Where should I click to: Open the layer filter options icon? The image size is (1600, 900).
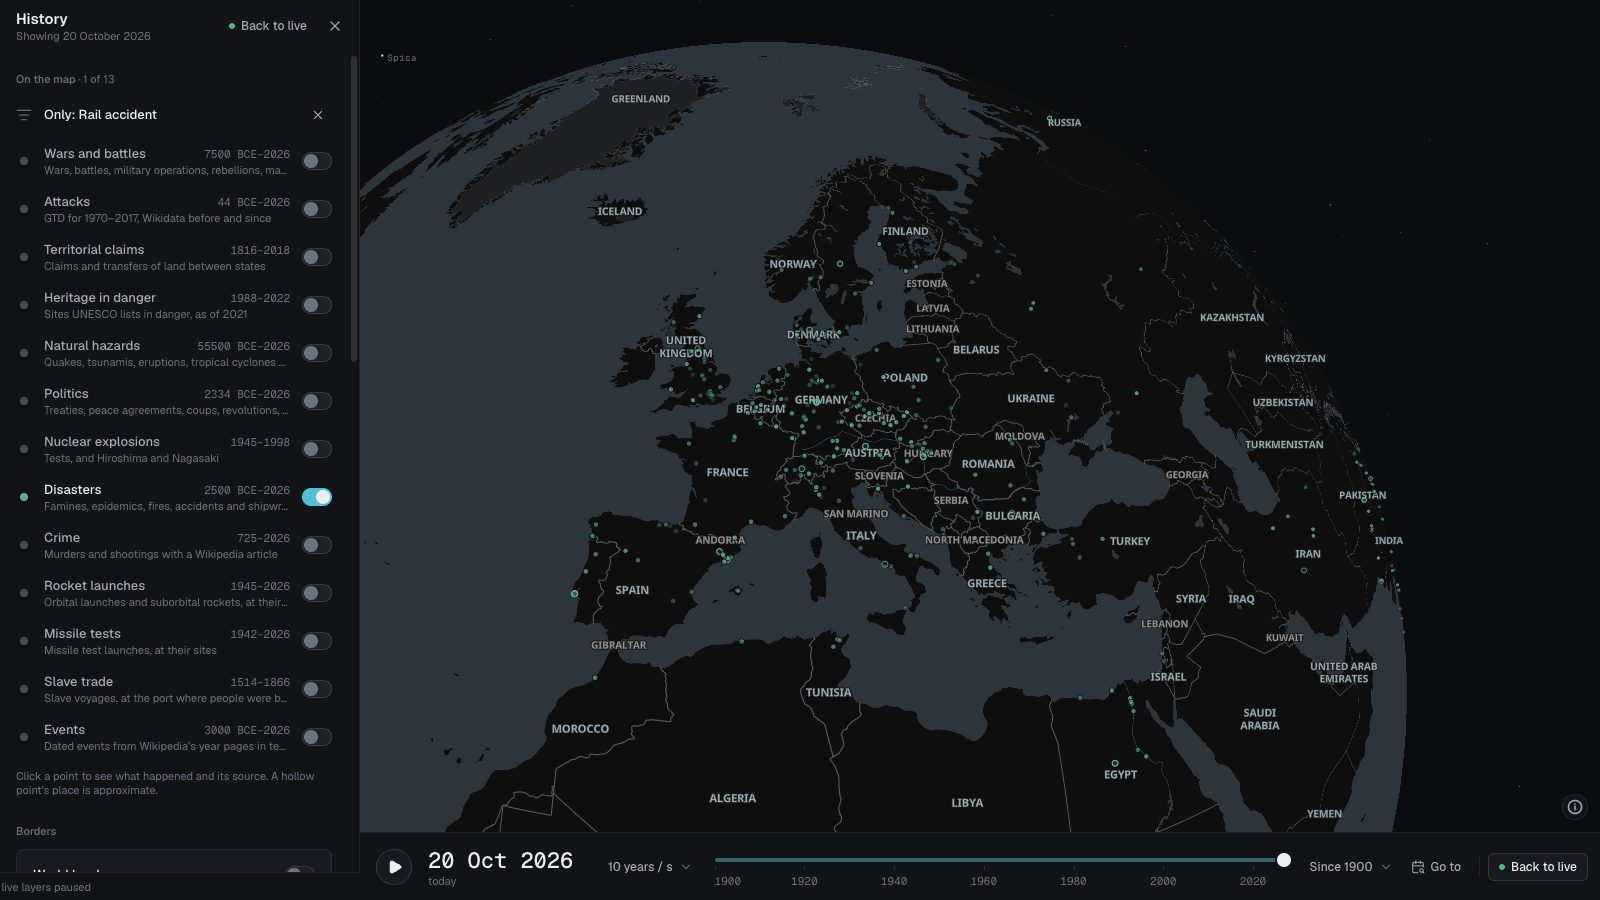tap(24, 115)
